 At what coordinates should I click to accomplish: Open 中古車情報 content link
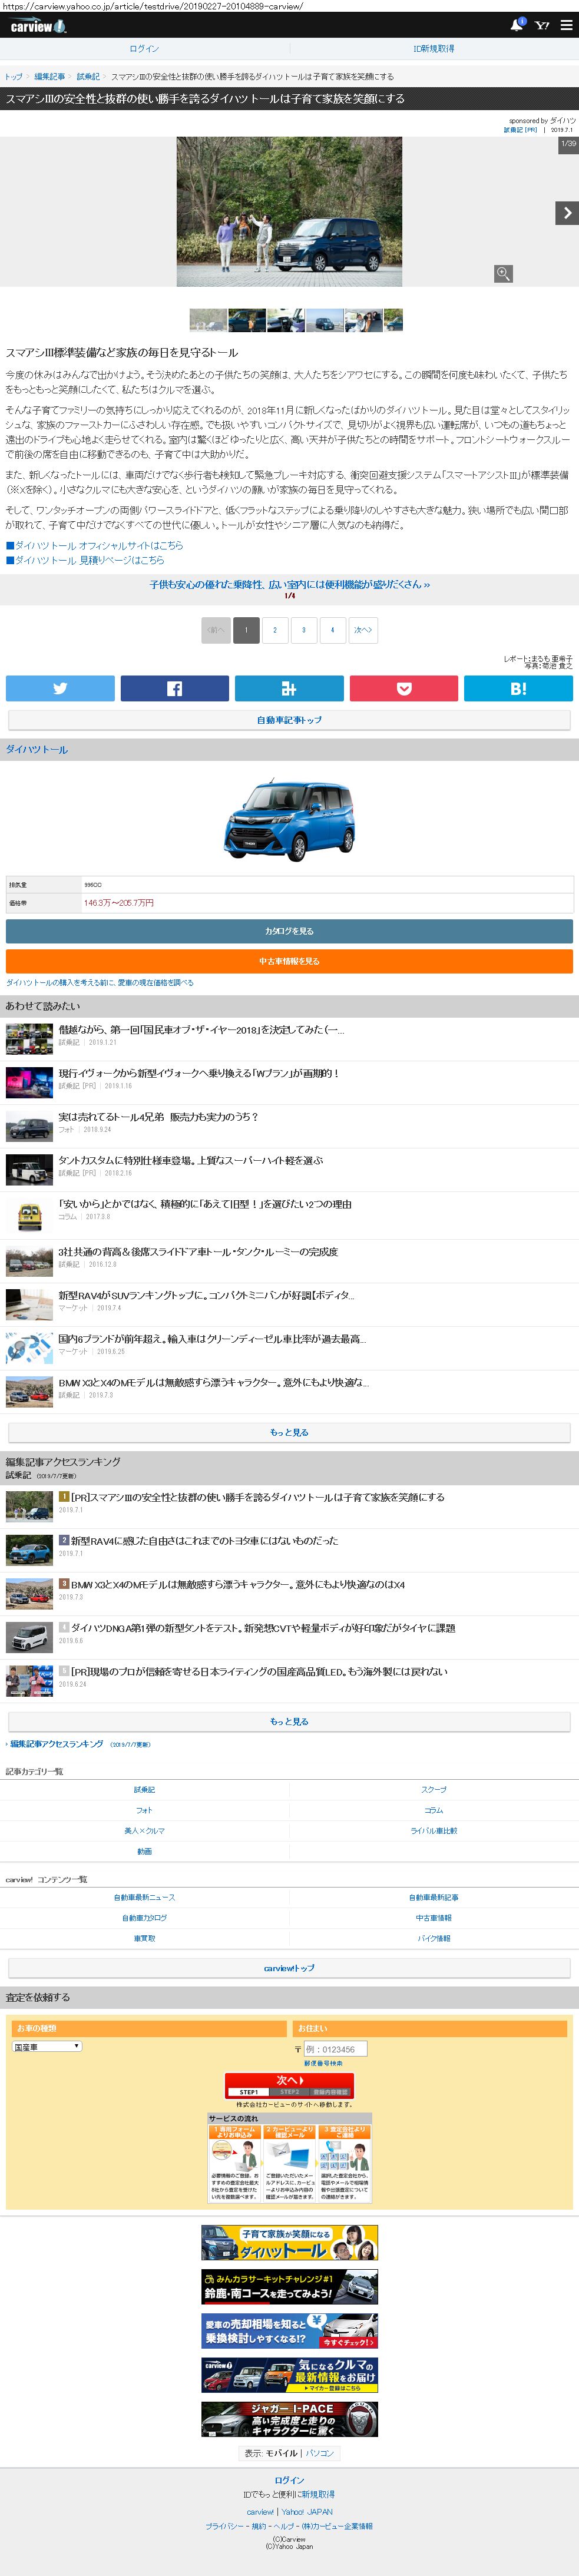coord(434,1918)
